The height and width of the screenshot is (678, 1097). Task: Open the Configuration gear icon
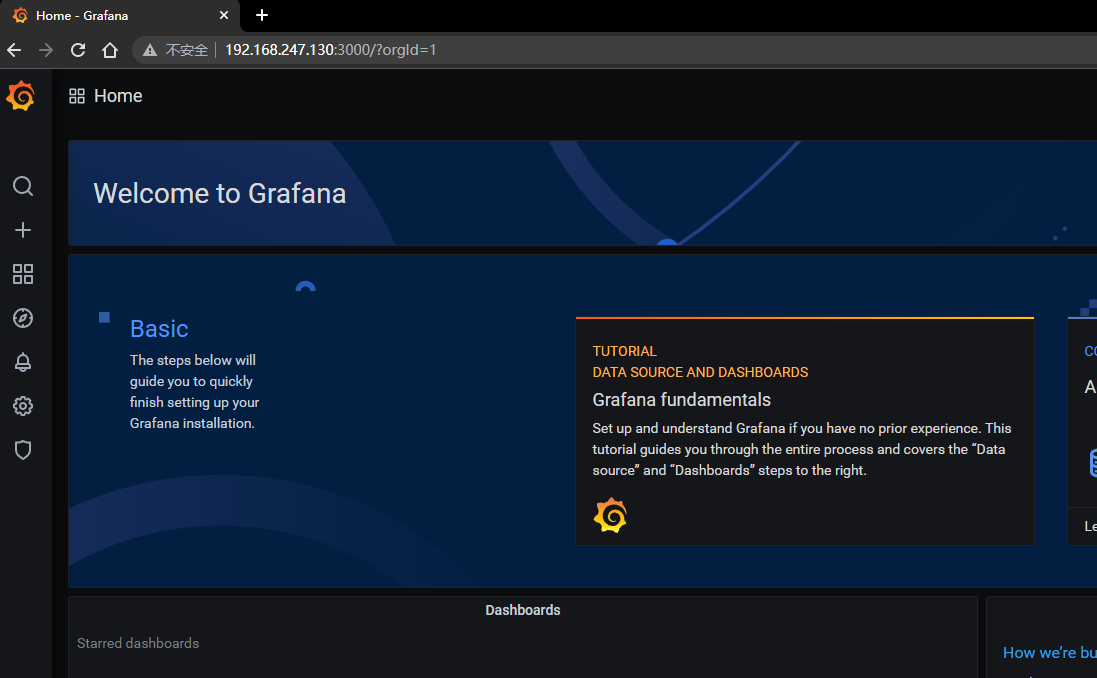(23, 406)
